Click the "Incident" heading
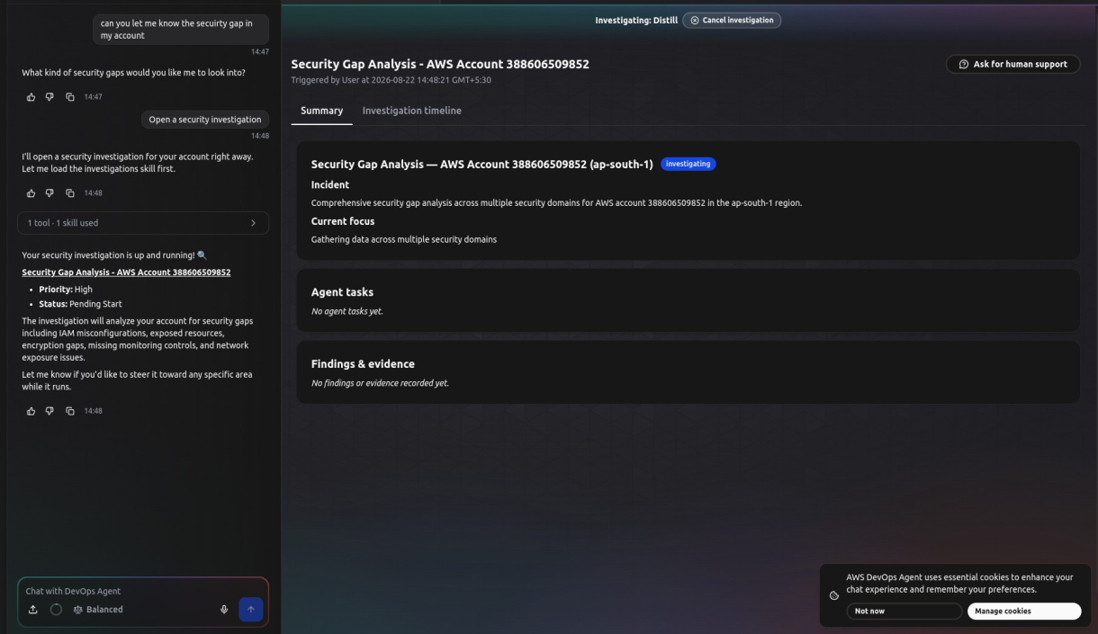 330,185
